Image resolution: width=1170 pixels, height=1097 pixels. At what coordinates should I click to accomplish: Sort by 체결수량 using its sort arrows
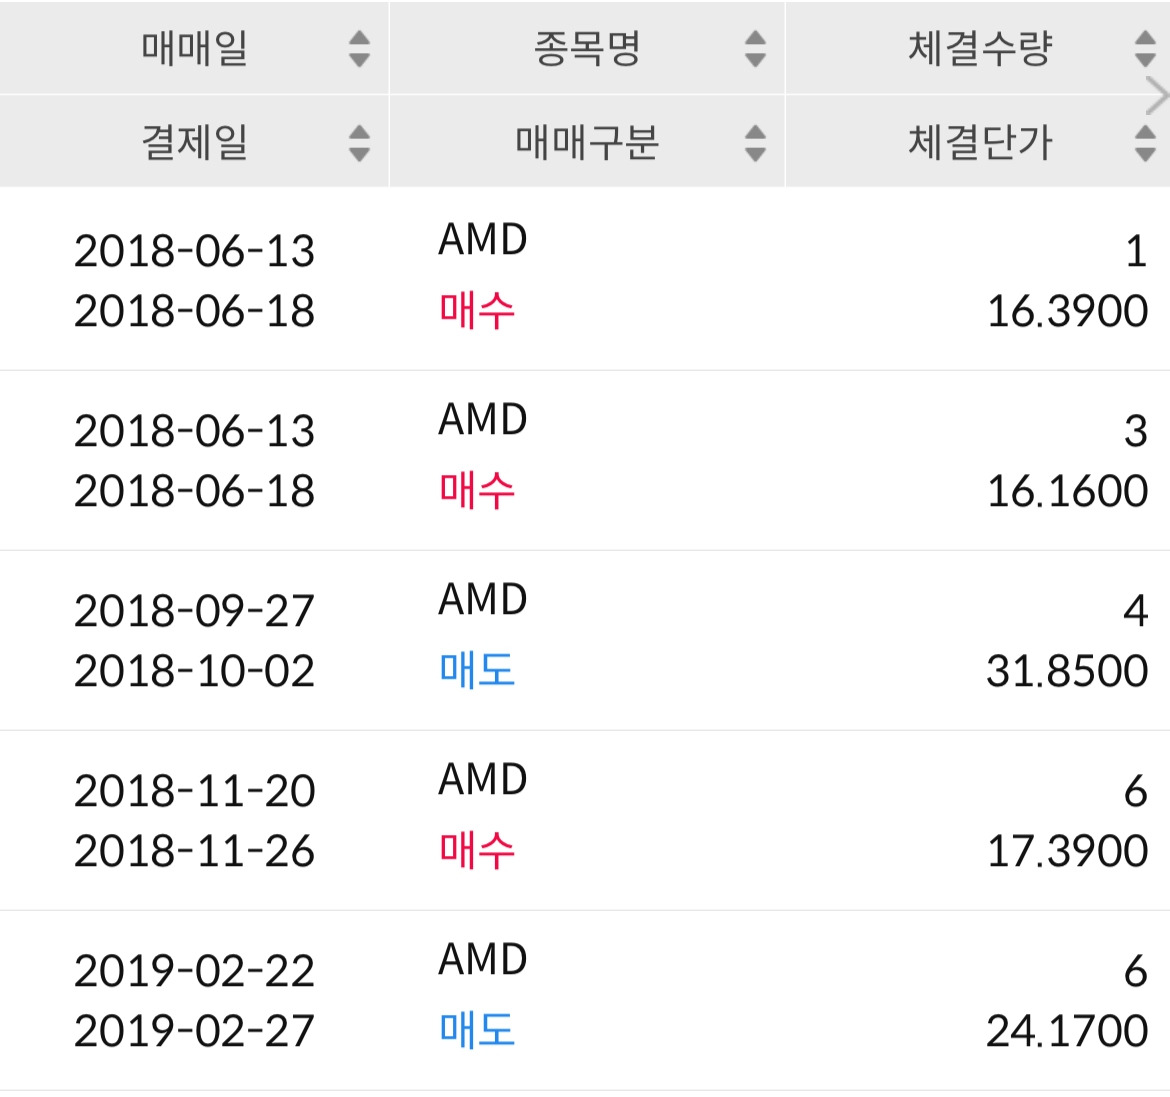1145,48
